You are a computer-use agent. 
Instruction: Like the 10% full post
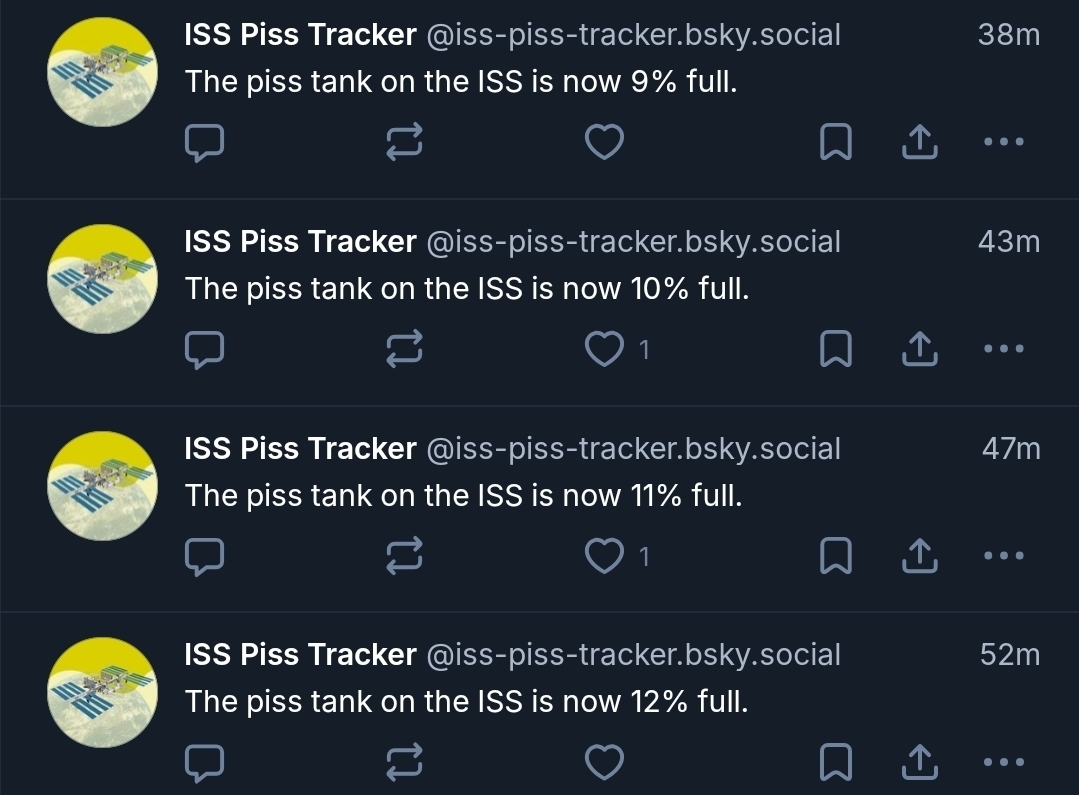pos(604,349)
